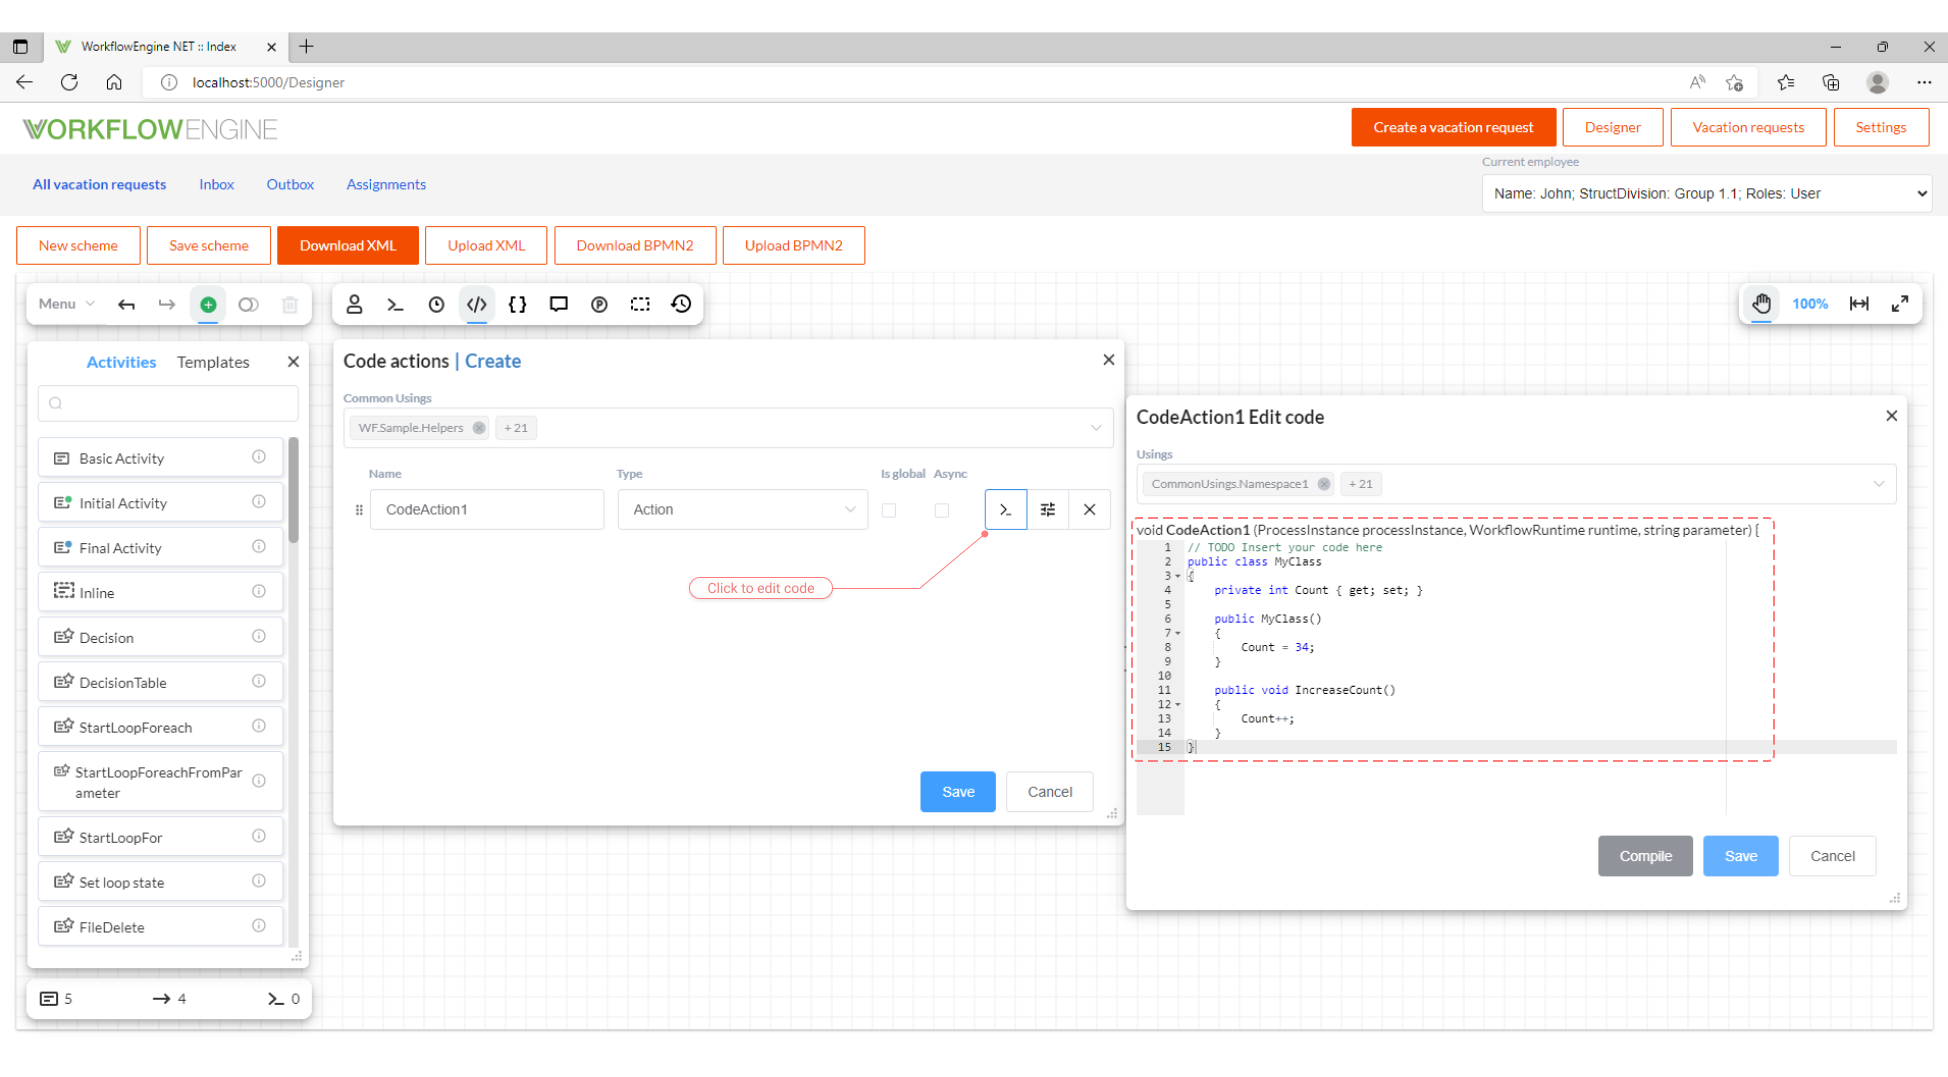Viewport: 1948px width, 1077px height.
Task: Open the Actors person icon
Action: click(354, 304)
